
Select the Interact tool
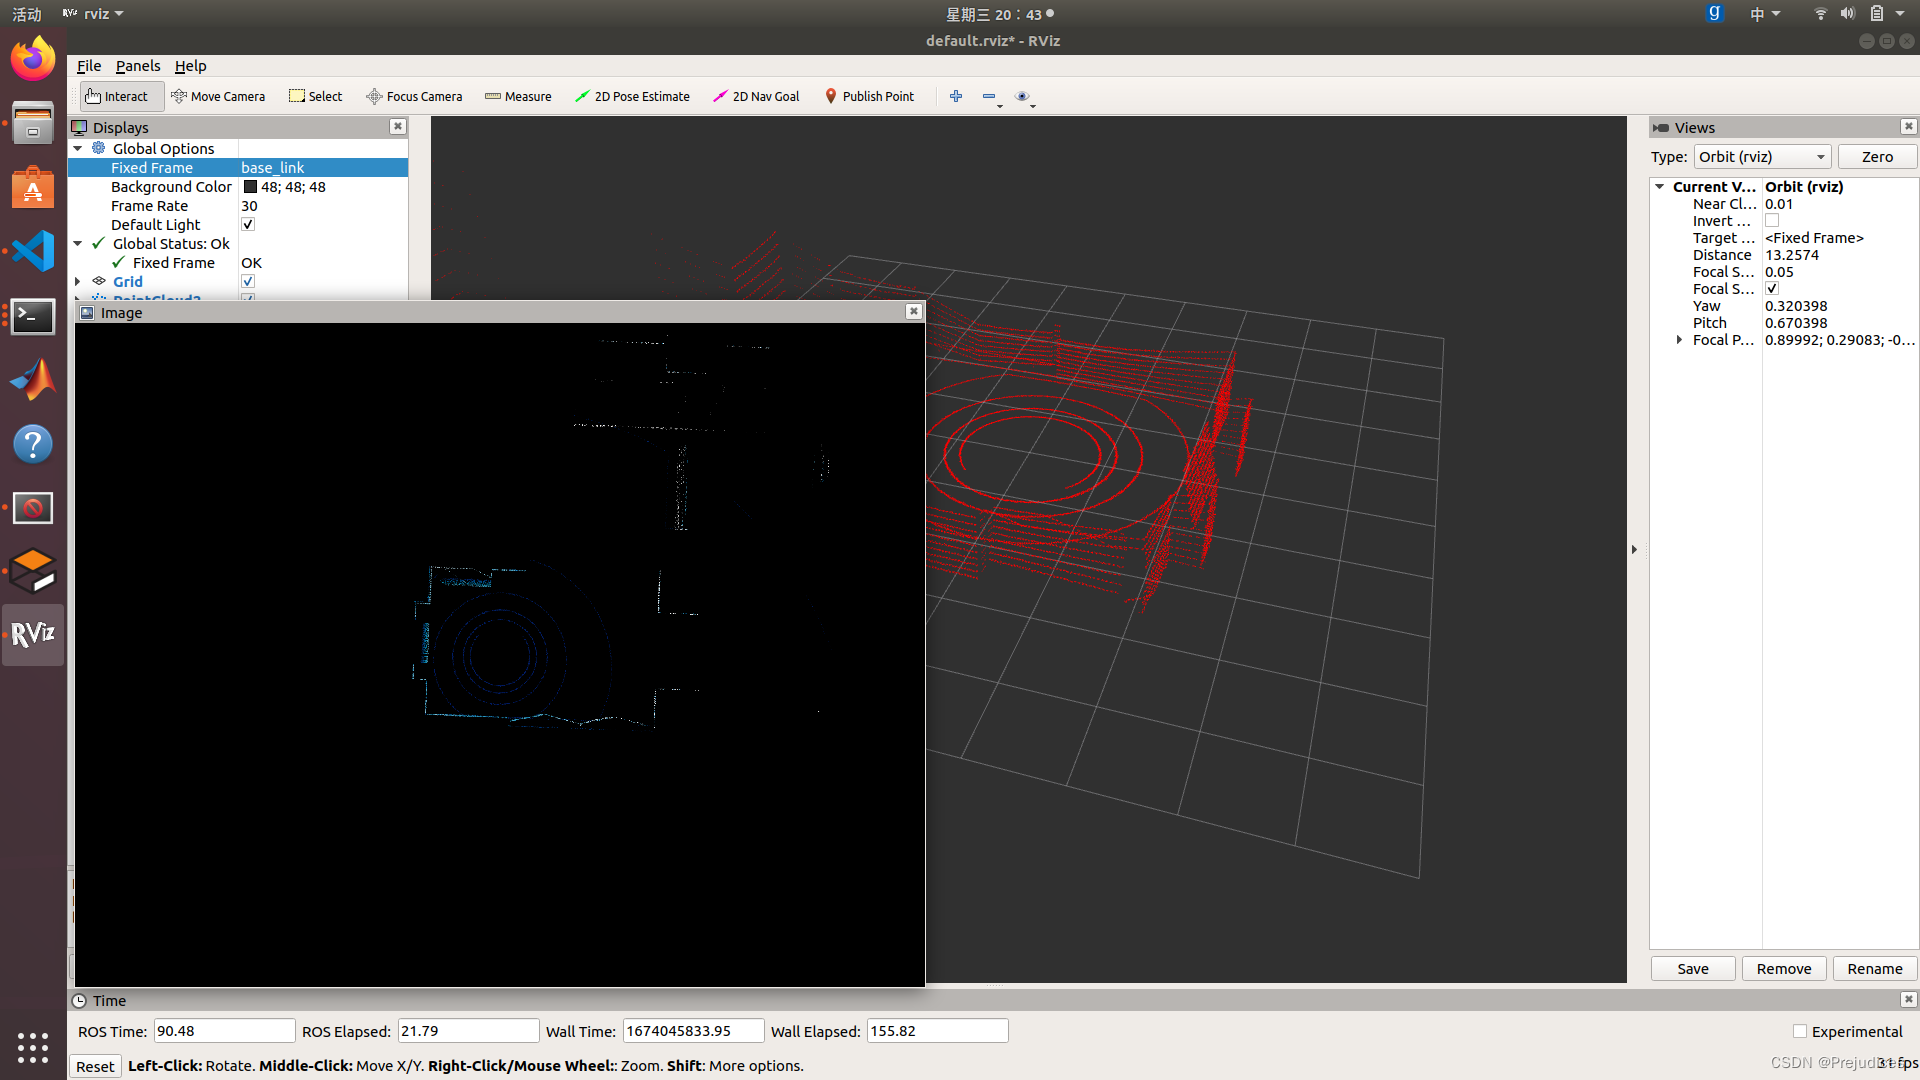tap(117, 96)
